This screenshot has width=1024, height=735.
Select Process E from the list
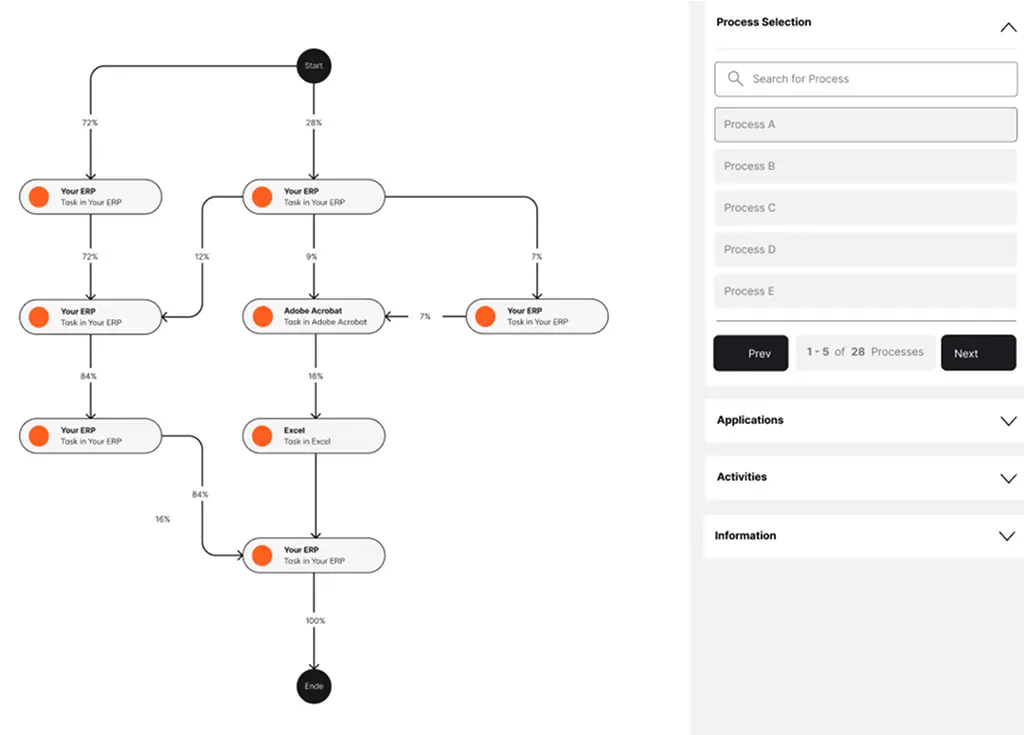coord(865,291)
